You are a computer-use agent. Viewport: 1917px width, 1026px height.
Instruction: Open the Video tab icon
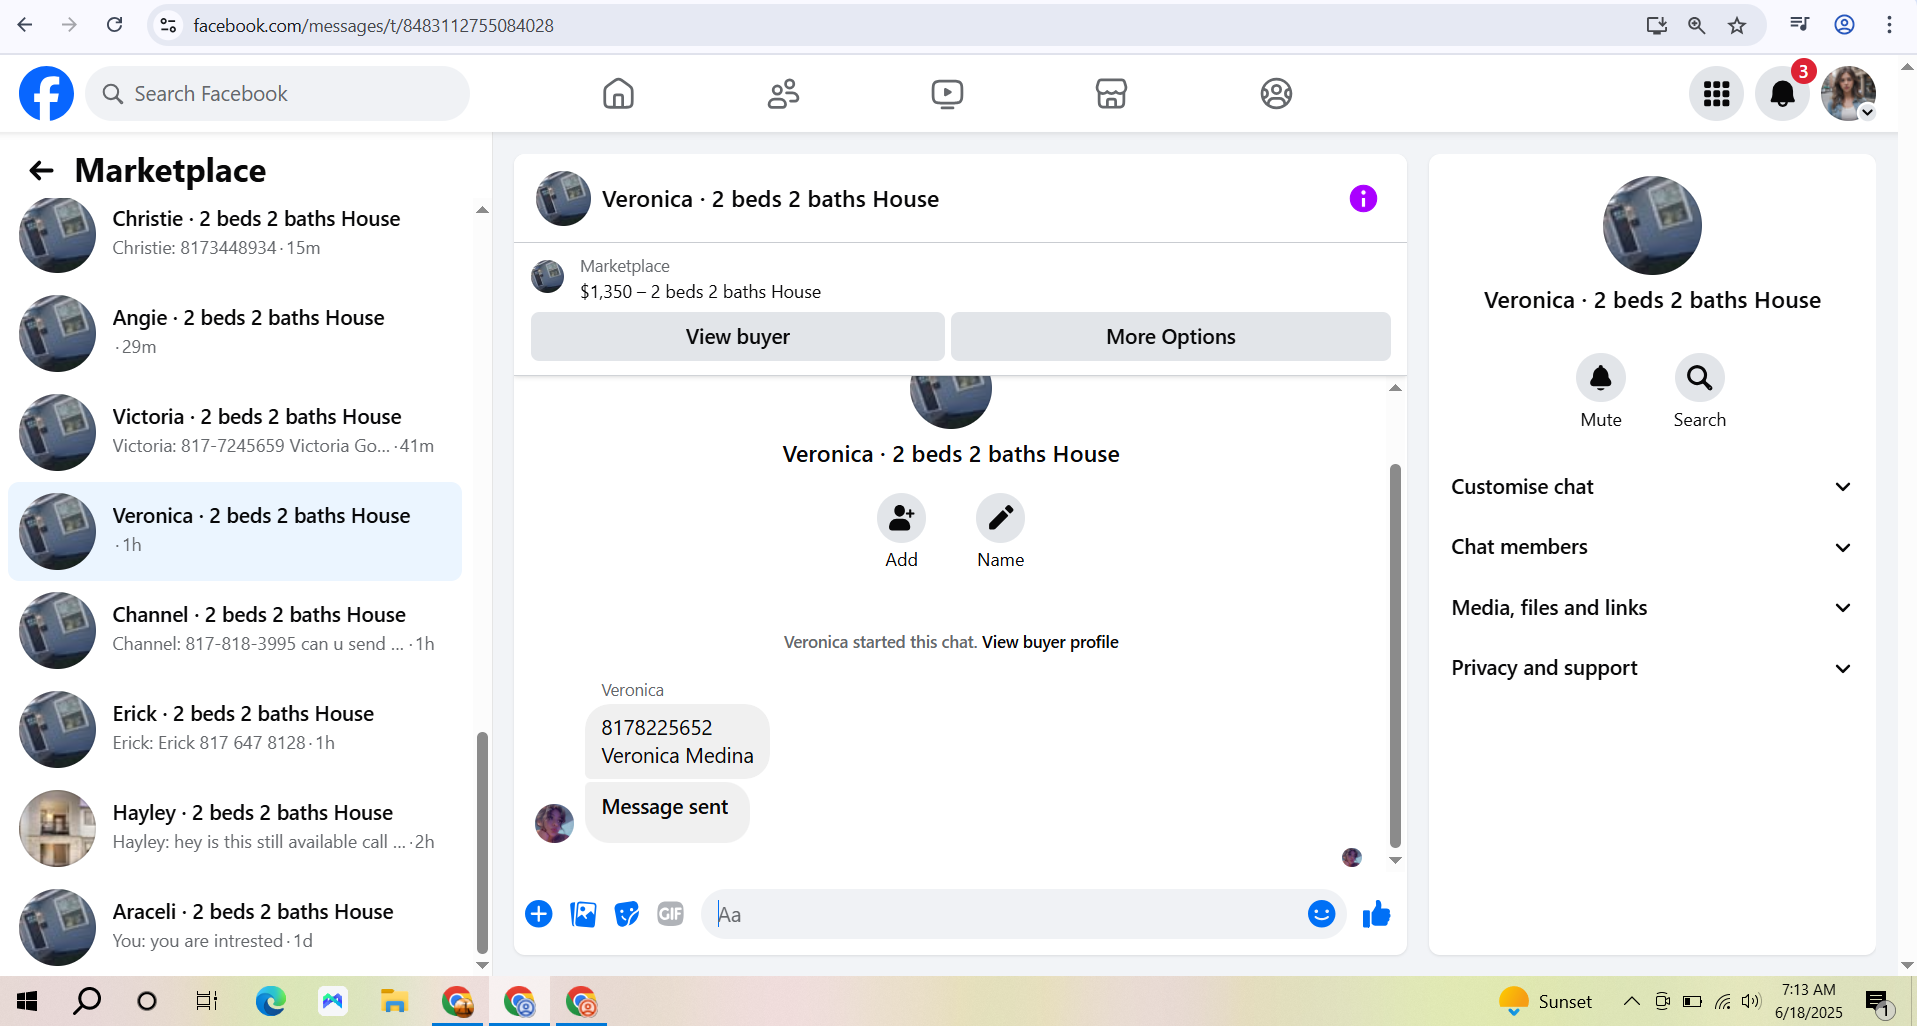947,94
